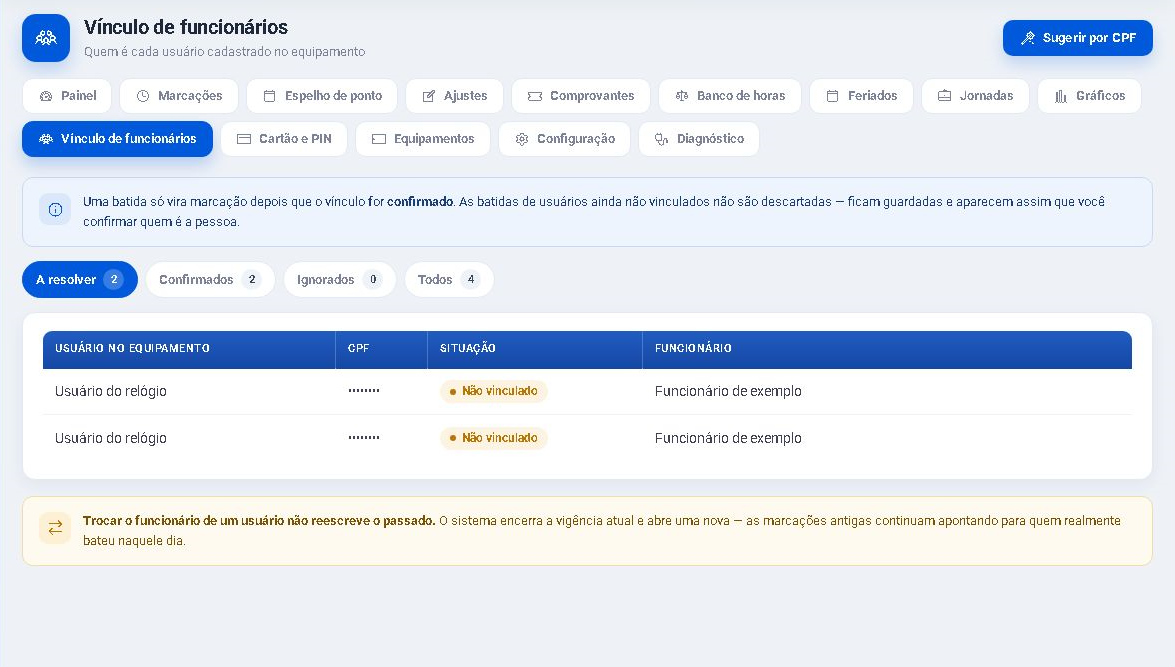The width and height of the screenshot is (1175, 667).
Task: Click the Marcações clock icon
Action: coord(142,96)
